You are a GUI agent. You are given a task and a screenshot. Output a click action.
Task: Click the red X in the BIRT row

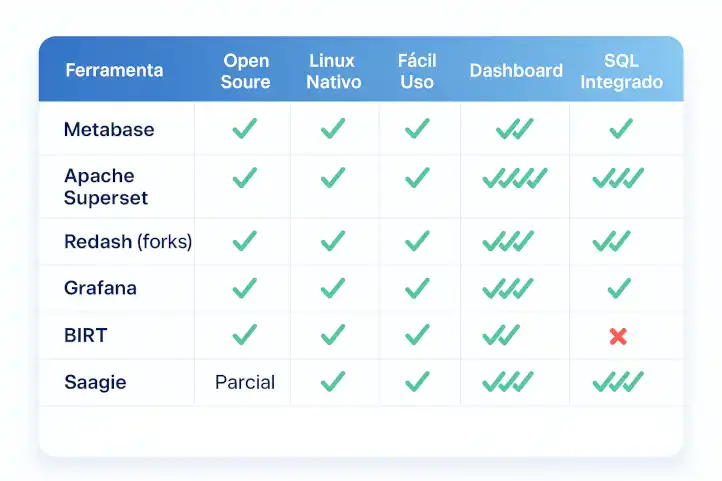[x=618, y=336]
